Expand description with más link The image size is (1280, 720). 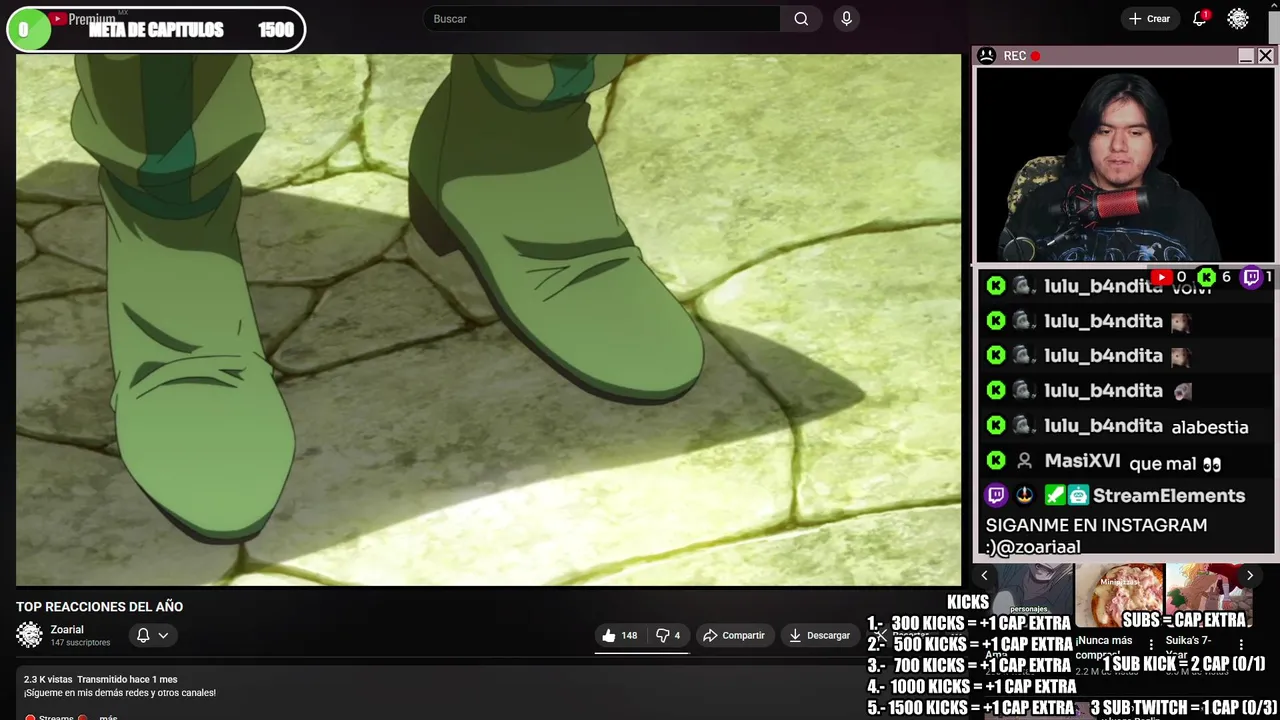coord(108,717)
